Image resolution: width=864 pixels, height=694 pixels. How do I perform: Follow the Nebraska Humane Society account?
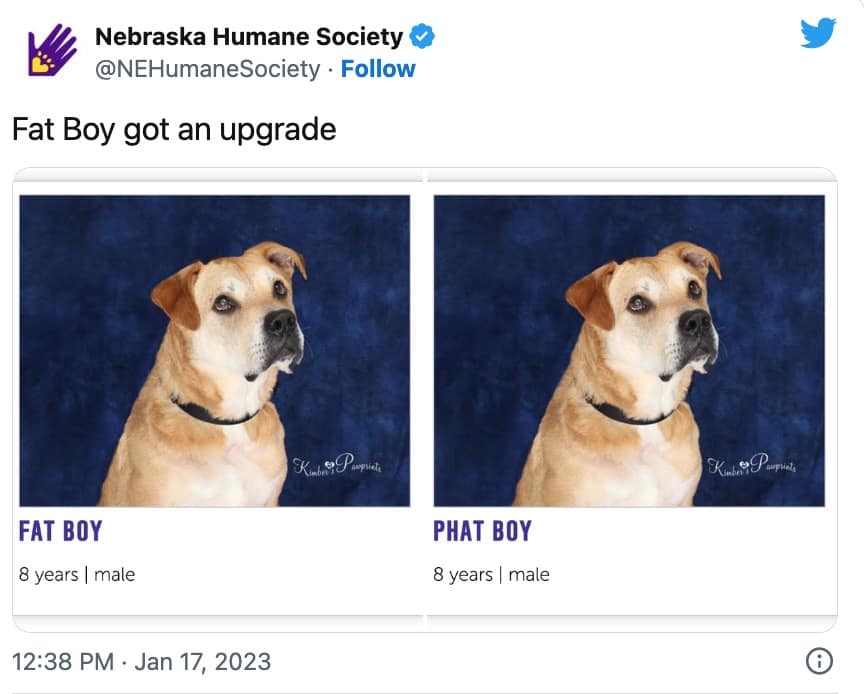pyautogui.click(x=378, y=69)
